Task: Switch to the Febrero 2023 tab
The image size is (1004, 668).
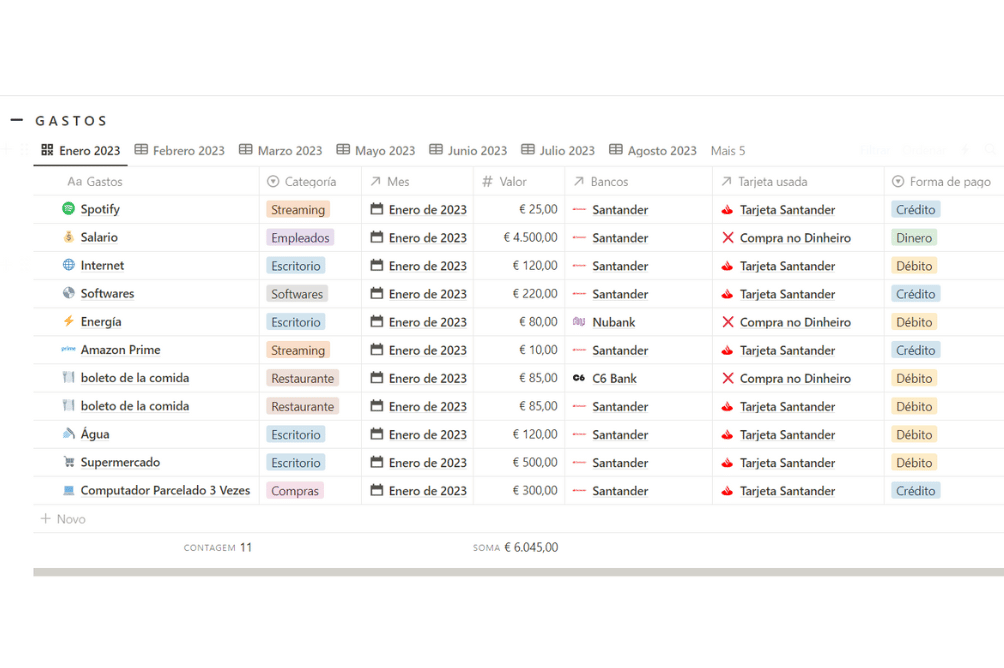Action: click(x=180, y=151)
